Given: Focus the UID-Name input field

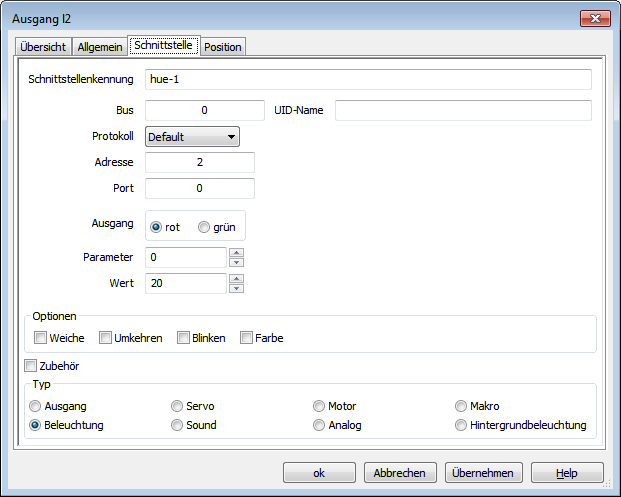Looking at the screenshot, I should tap(463, 110).
